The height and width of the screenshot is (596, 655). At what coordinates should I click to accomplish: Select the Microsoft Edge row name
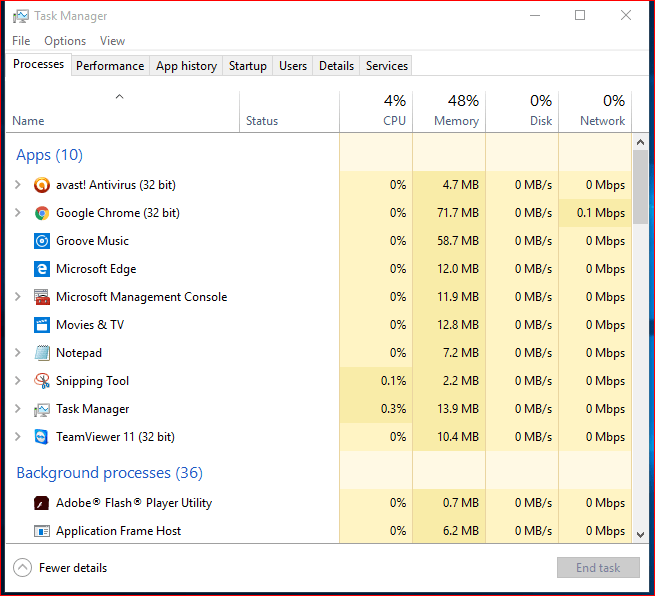pos(96,269)
